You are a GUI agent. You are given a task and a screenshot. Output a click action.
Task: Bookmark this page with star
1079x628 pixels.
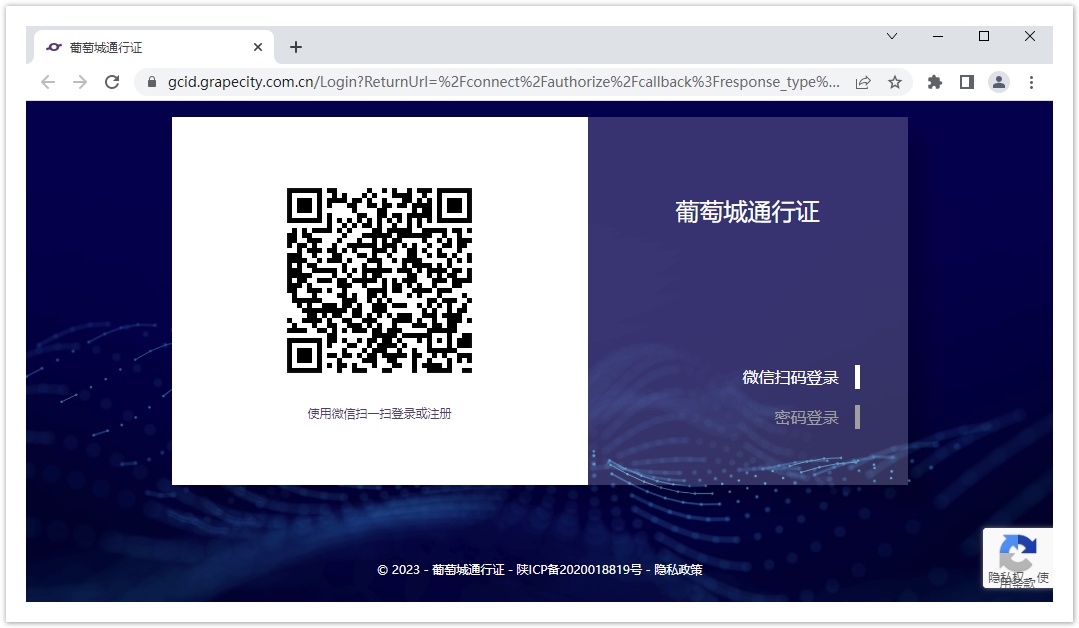click(x=895, y=83)
